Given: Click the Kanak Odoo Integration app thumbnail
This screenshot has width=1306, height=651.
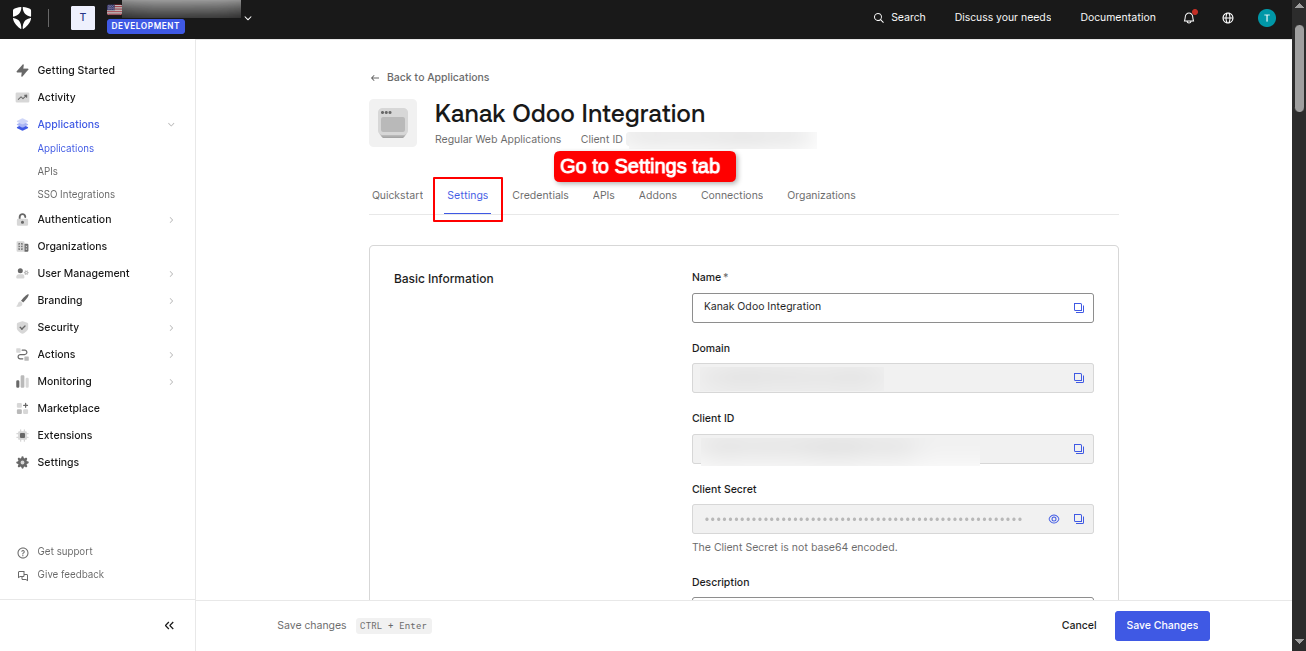Looking at the screenshot, I should pyautogui.click(x=393, y=123).
